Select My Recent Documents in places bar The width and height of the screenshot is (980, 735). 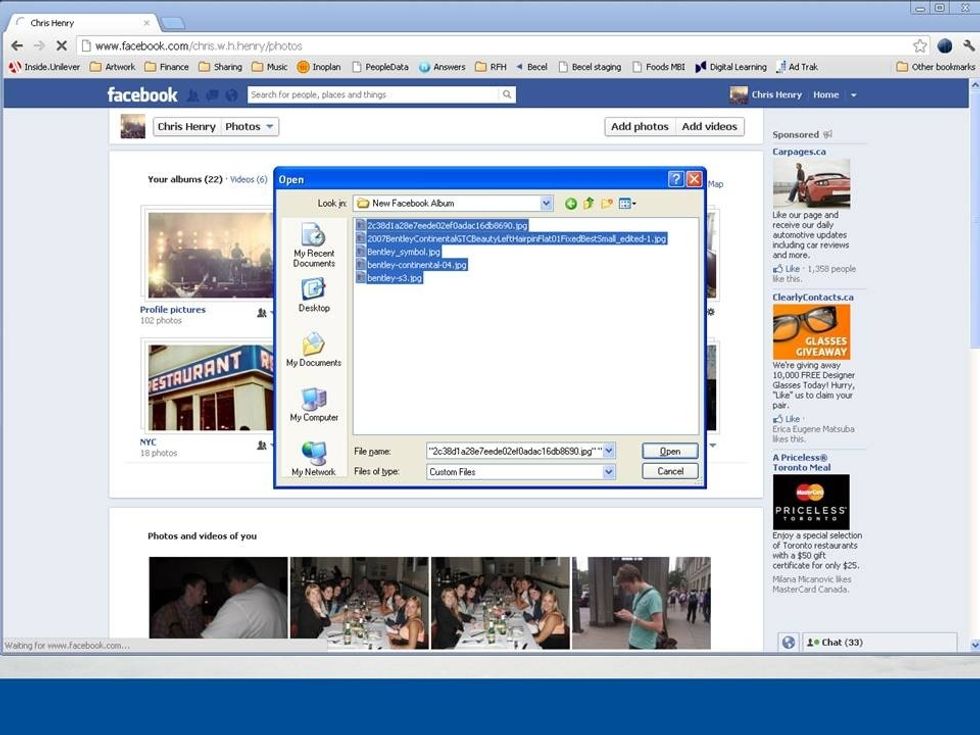pyautogui.click(x=314, y=245)
